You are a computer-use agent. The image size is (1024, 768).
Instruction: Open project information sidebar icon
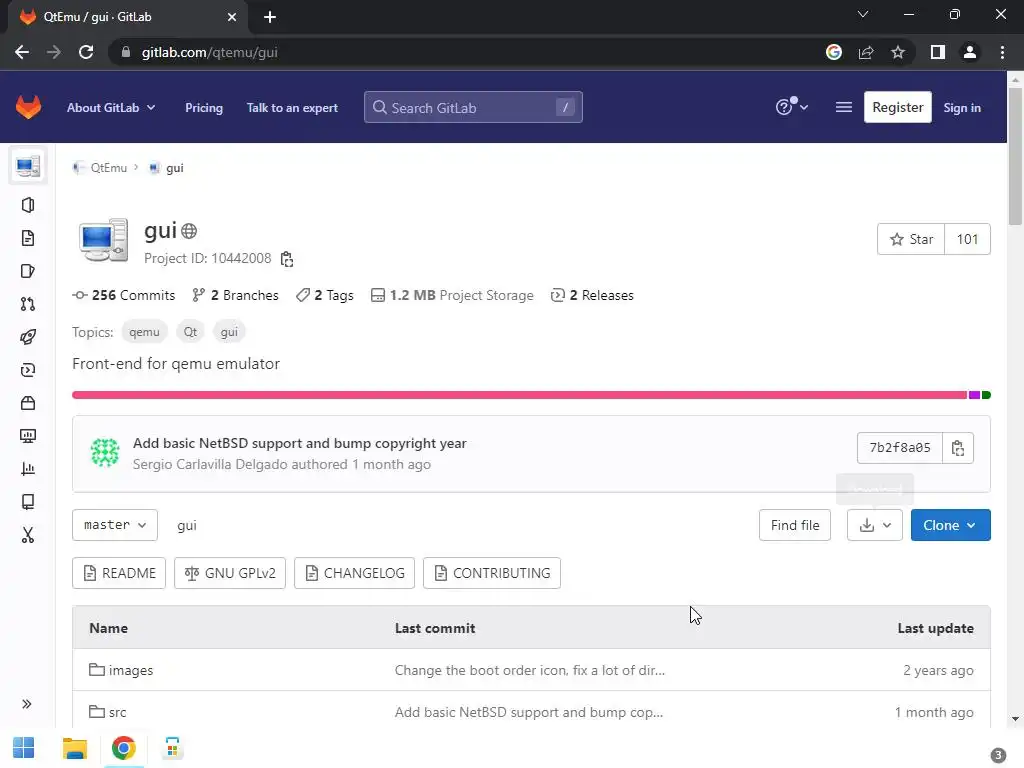27,205
